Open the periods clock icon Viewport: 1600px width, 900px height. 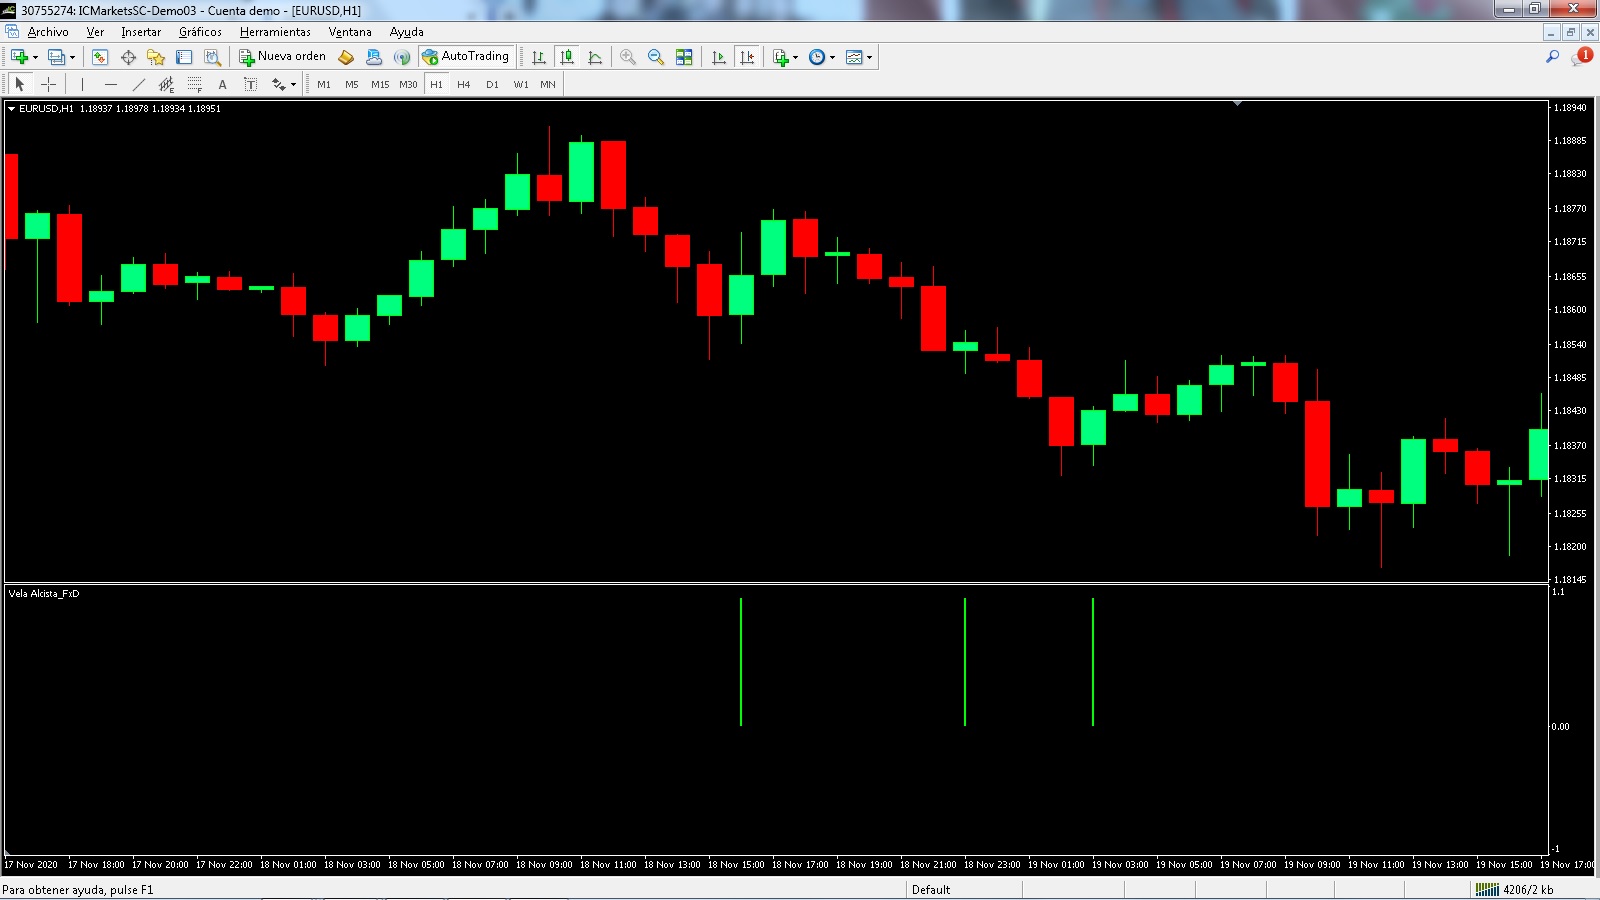(x=817, y=57)
